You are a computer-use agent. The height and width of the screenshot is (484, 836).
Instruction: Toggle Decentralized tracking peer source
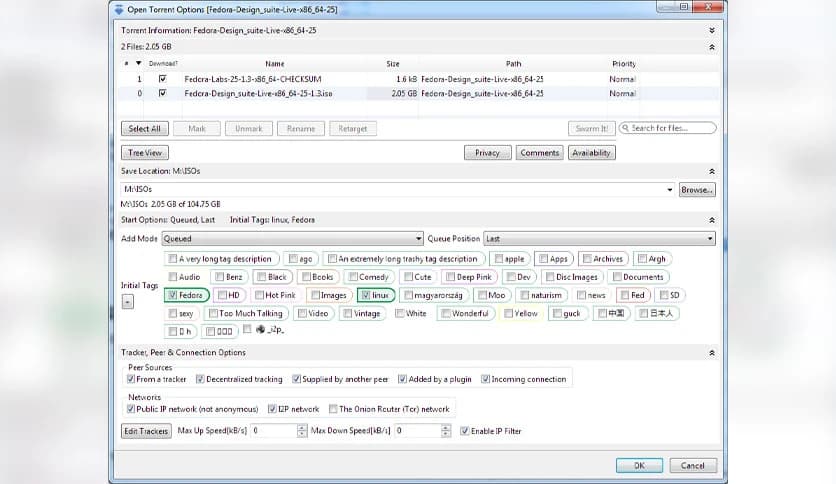[200, 379]
